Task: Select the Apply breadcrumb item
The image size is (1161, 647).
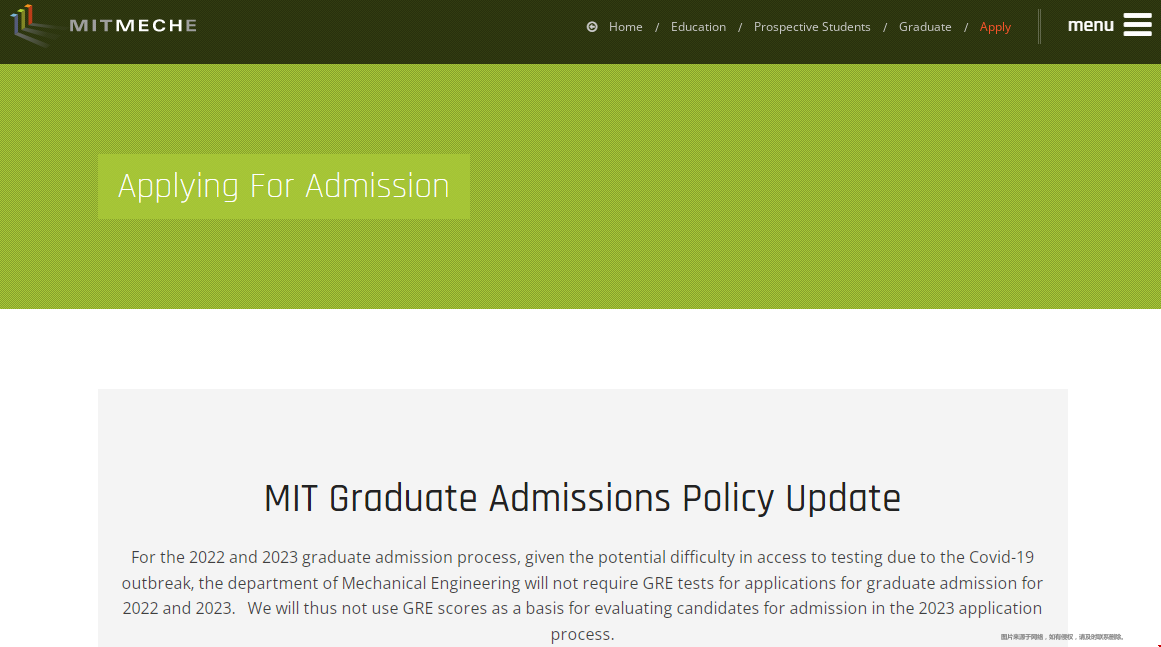Action: [995, 27]
